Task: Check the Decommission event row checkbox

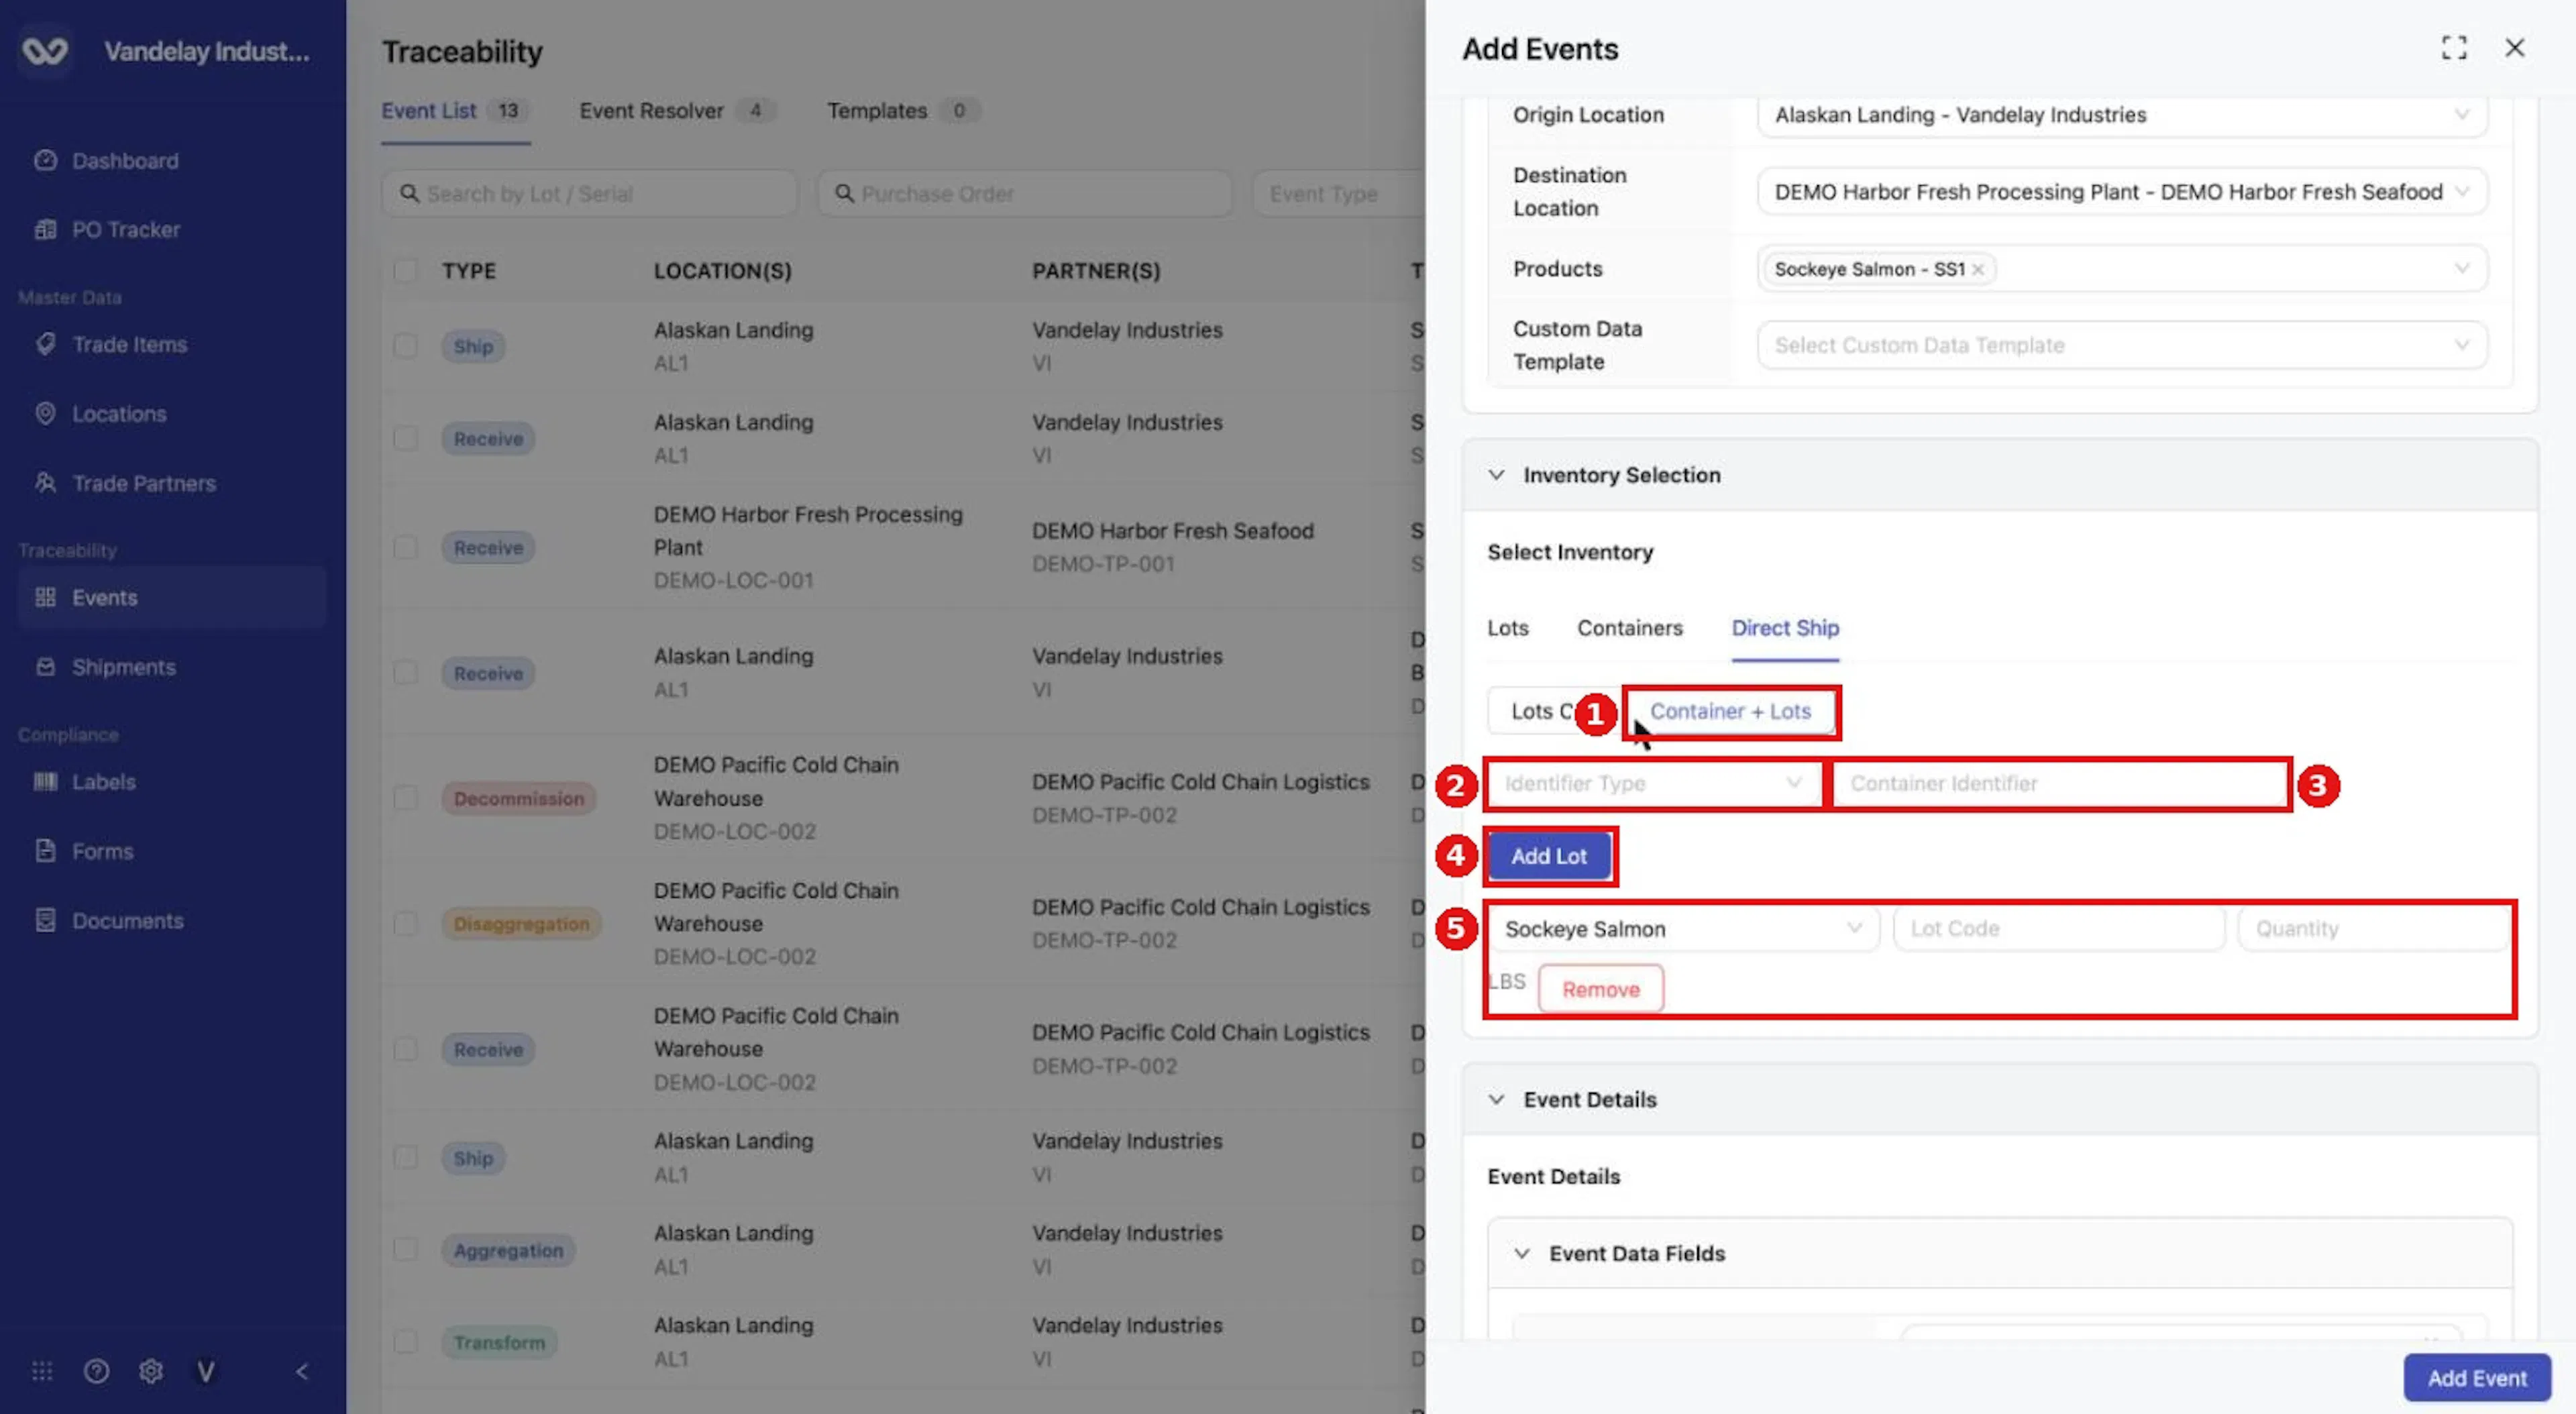Action: (405, 798)
